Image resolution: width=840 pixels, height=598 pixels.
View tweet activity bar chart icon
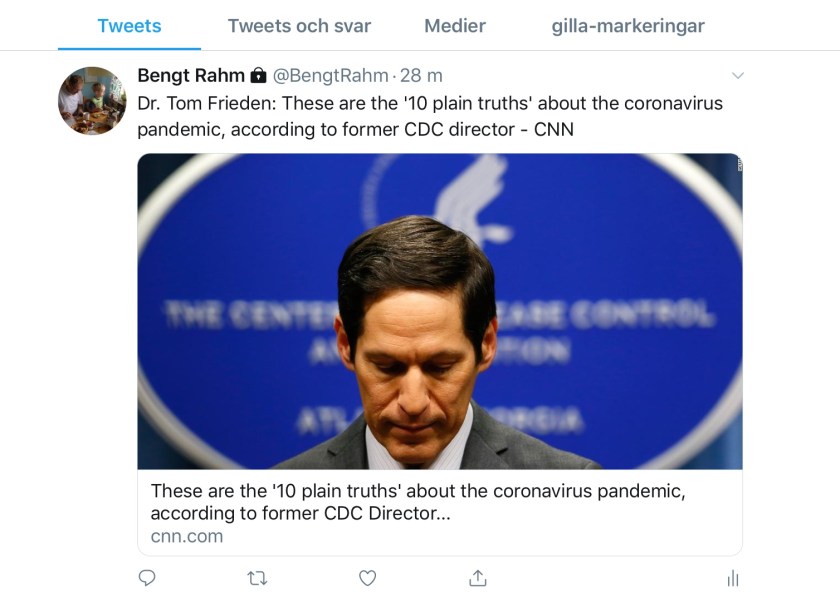[x=733, y=578]
